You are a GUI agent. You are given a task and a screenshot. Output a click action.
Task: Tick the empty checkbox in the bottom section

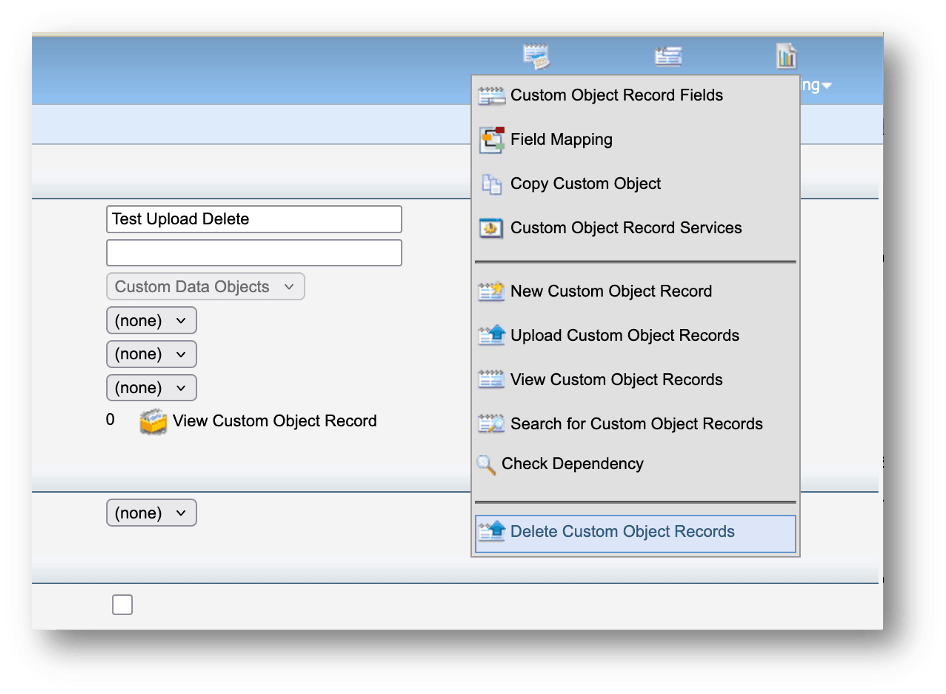click(x=122, y=605)
